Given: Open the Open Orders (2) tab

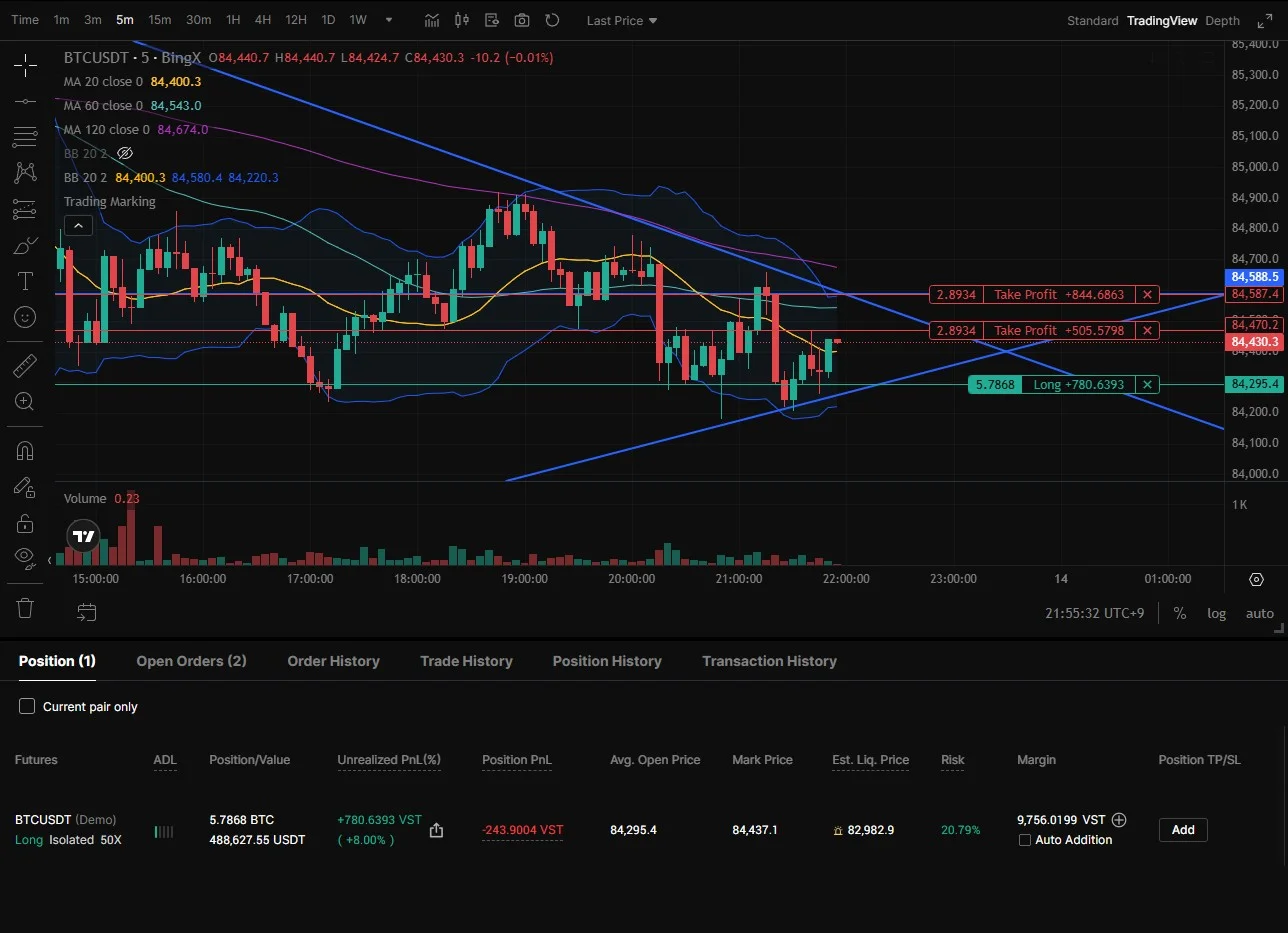Looking at the screenshot, I should pos(191,661).
